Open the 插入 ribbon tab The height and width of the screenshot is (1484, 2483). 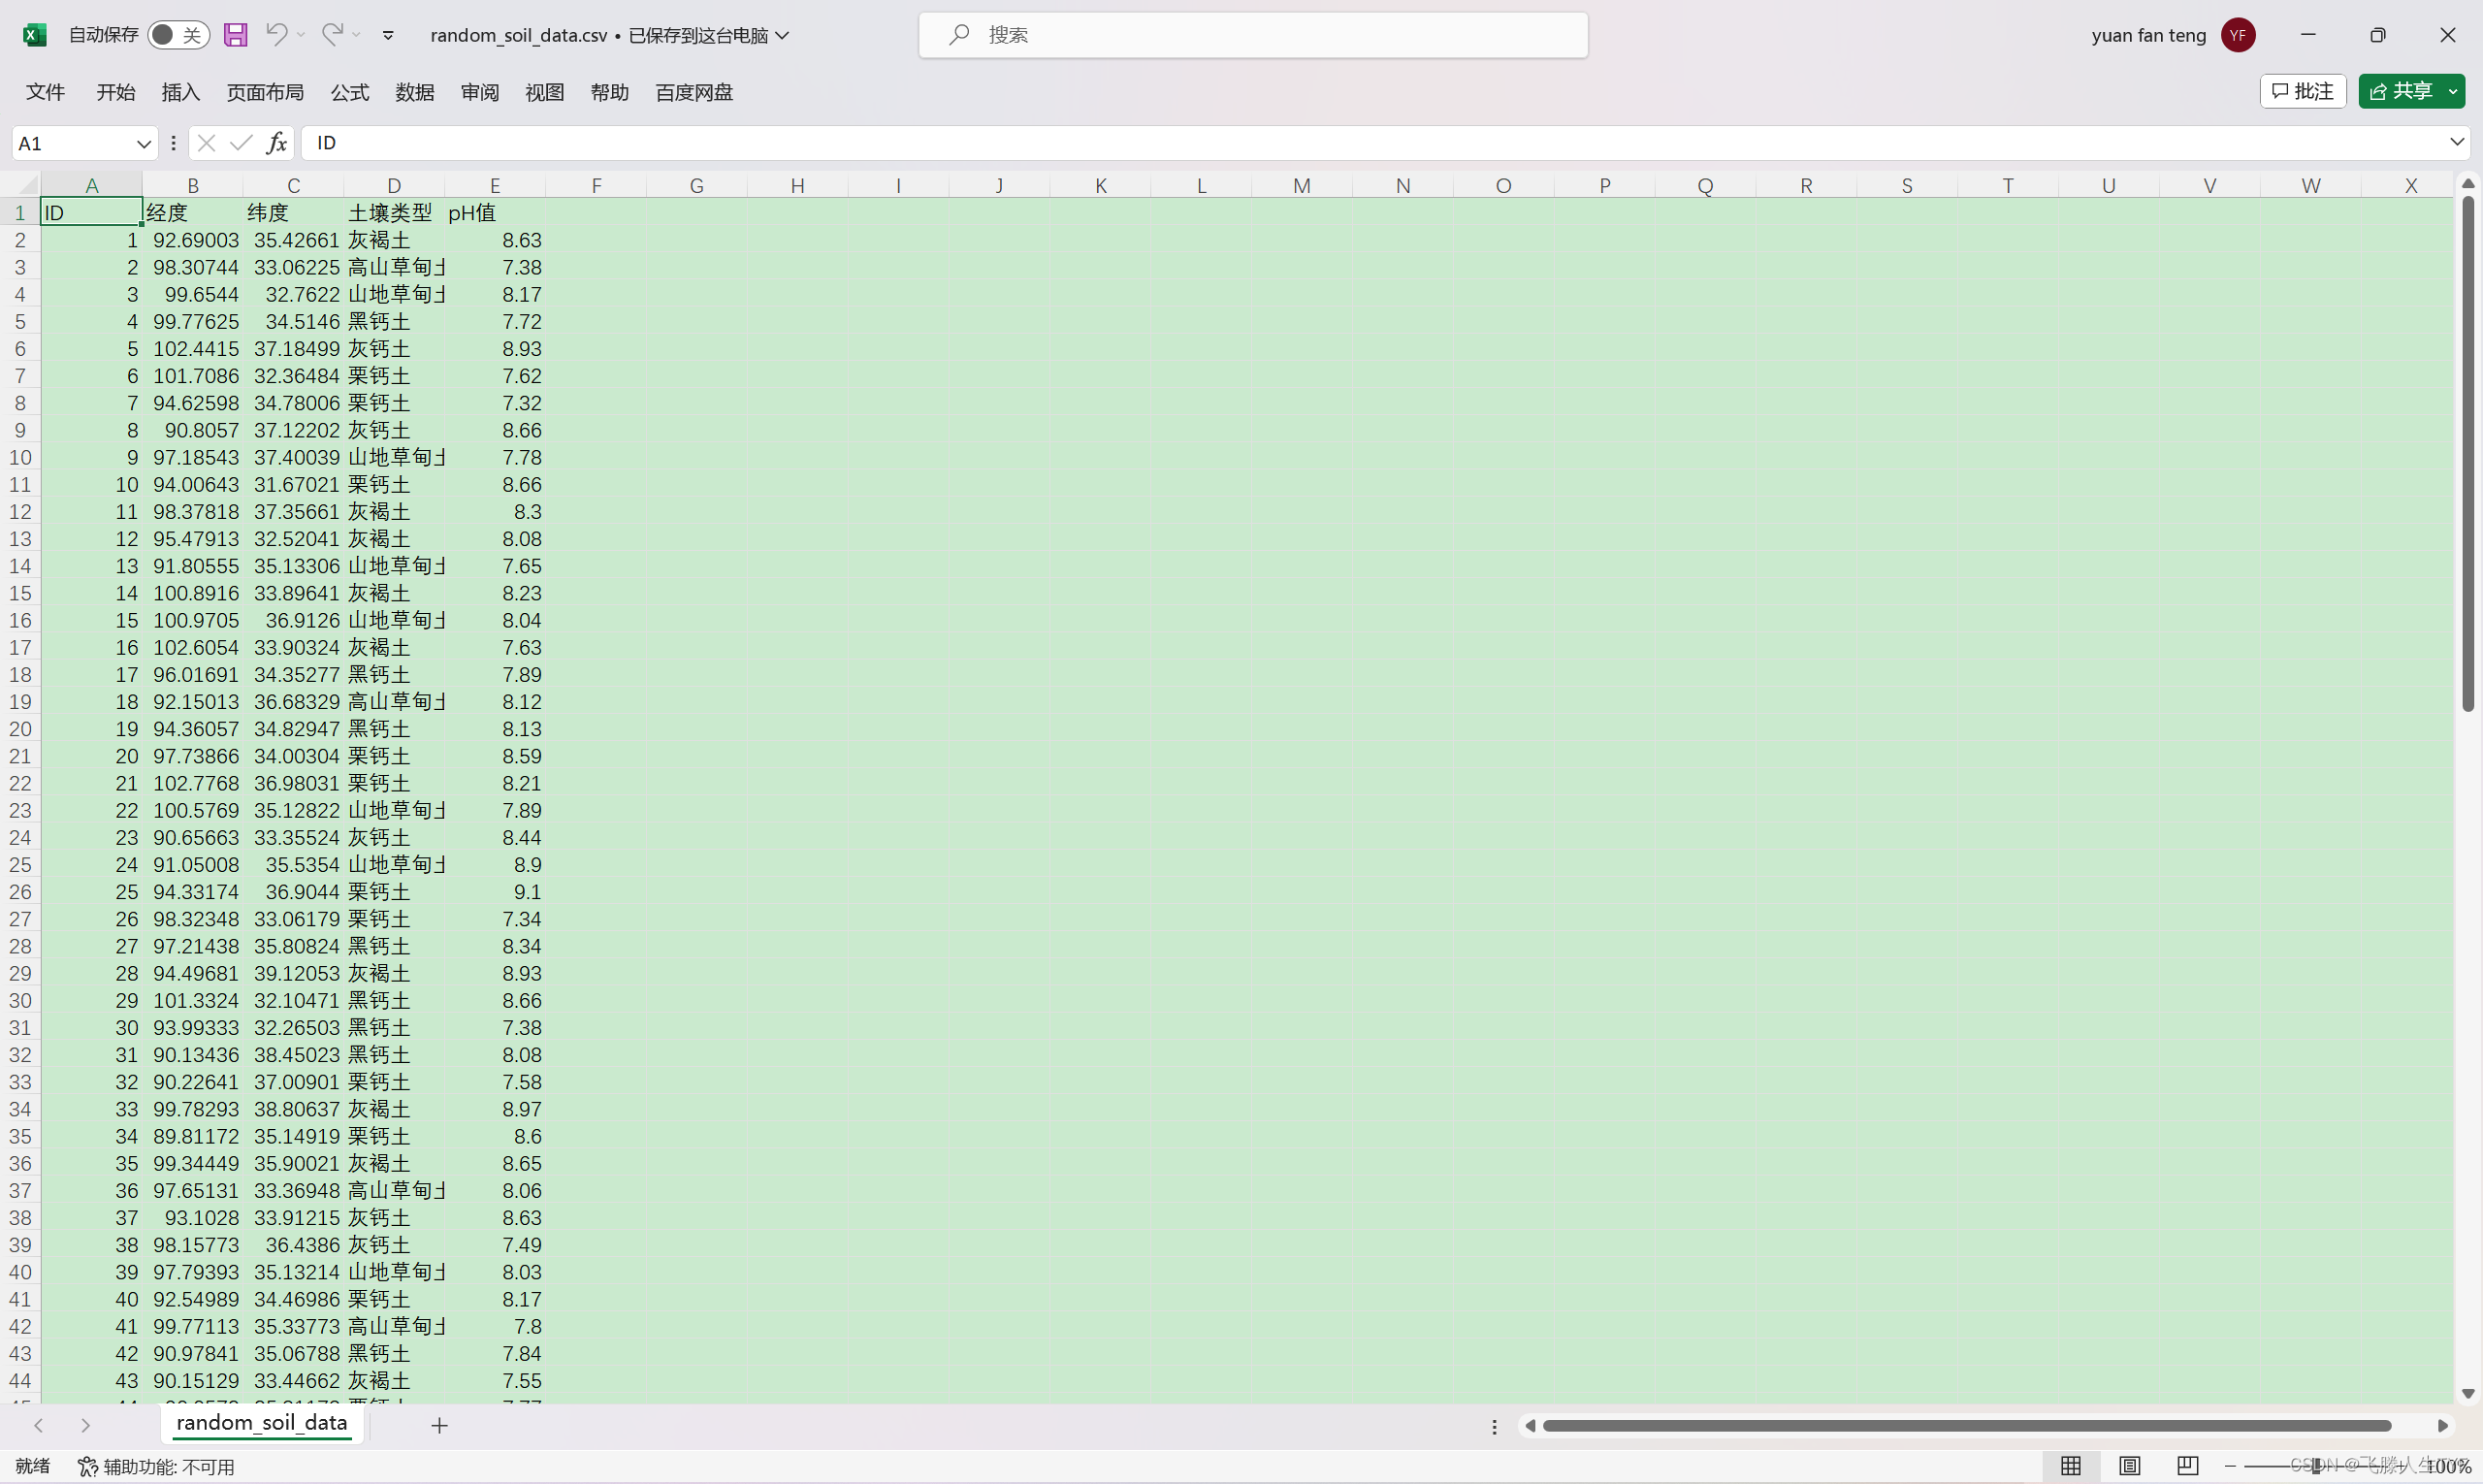[180, 92]
